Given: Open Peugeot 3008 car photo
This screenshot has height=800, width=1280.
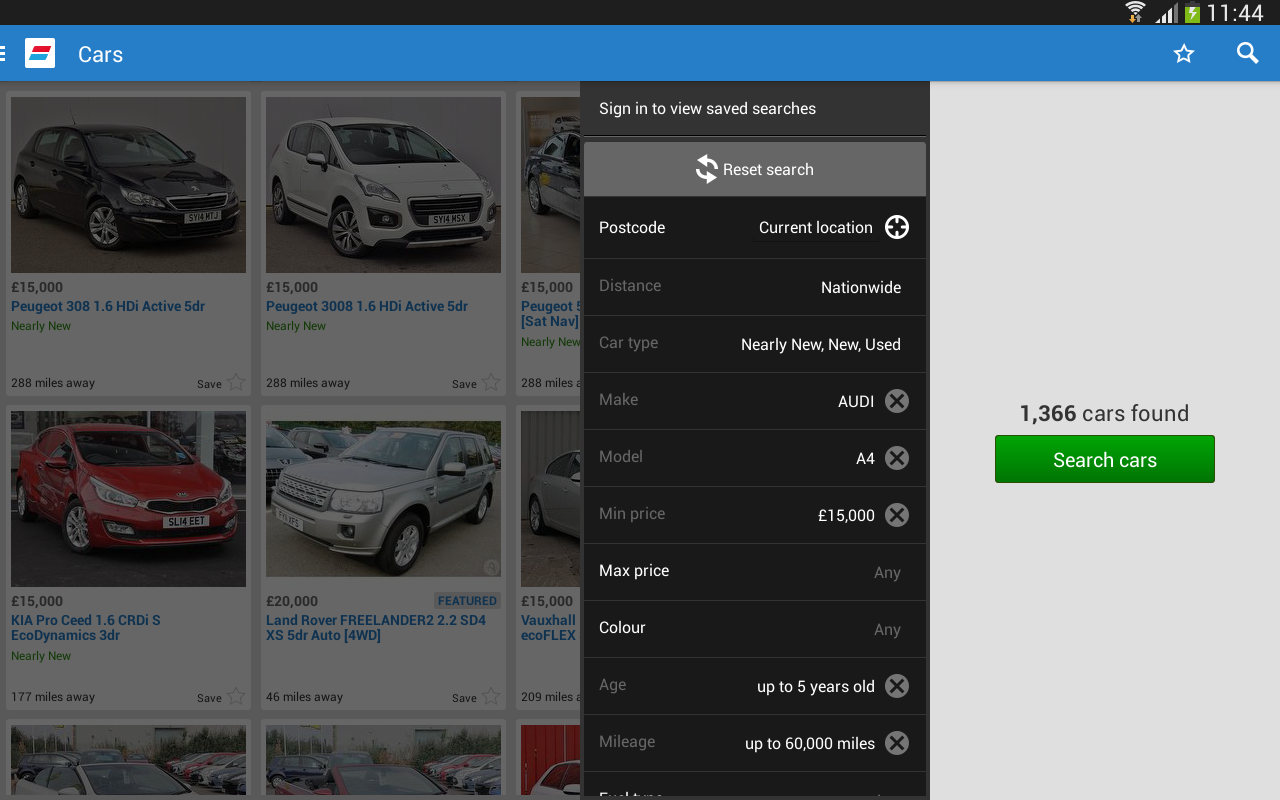Looking at the screenshot, I should (x=383, y=185).
